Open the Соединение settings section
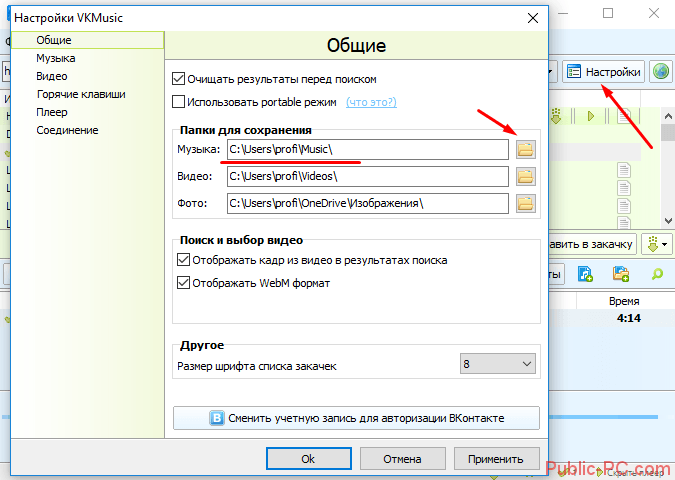This screenshot has height=480, width=675. (67, 130)
